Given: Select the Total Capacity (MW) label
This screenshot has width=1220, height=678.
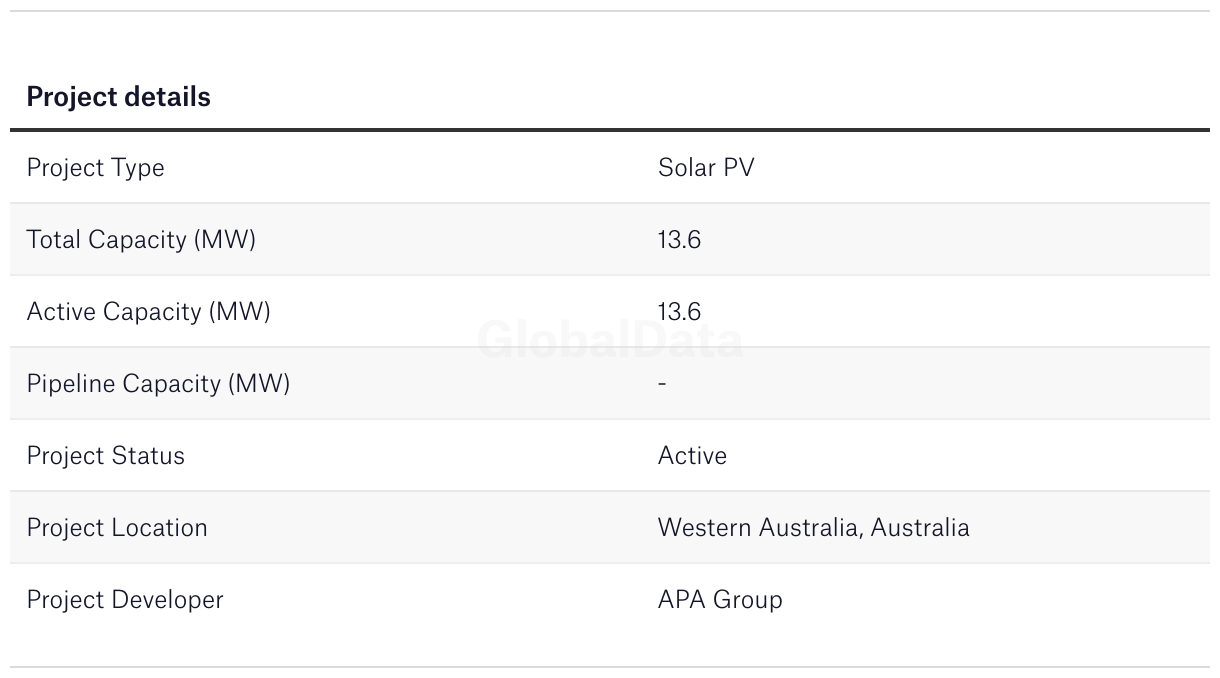Looking at the screenshot, I should (x=141, y=239).
